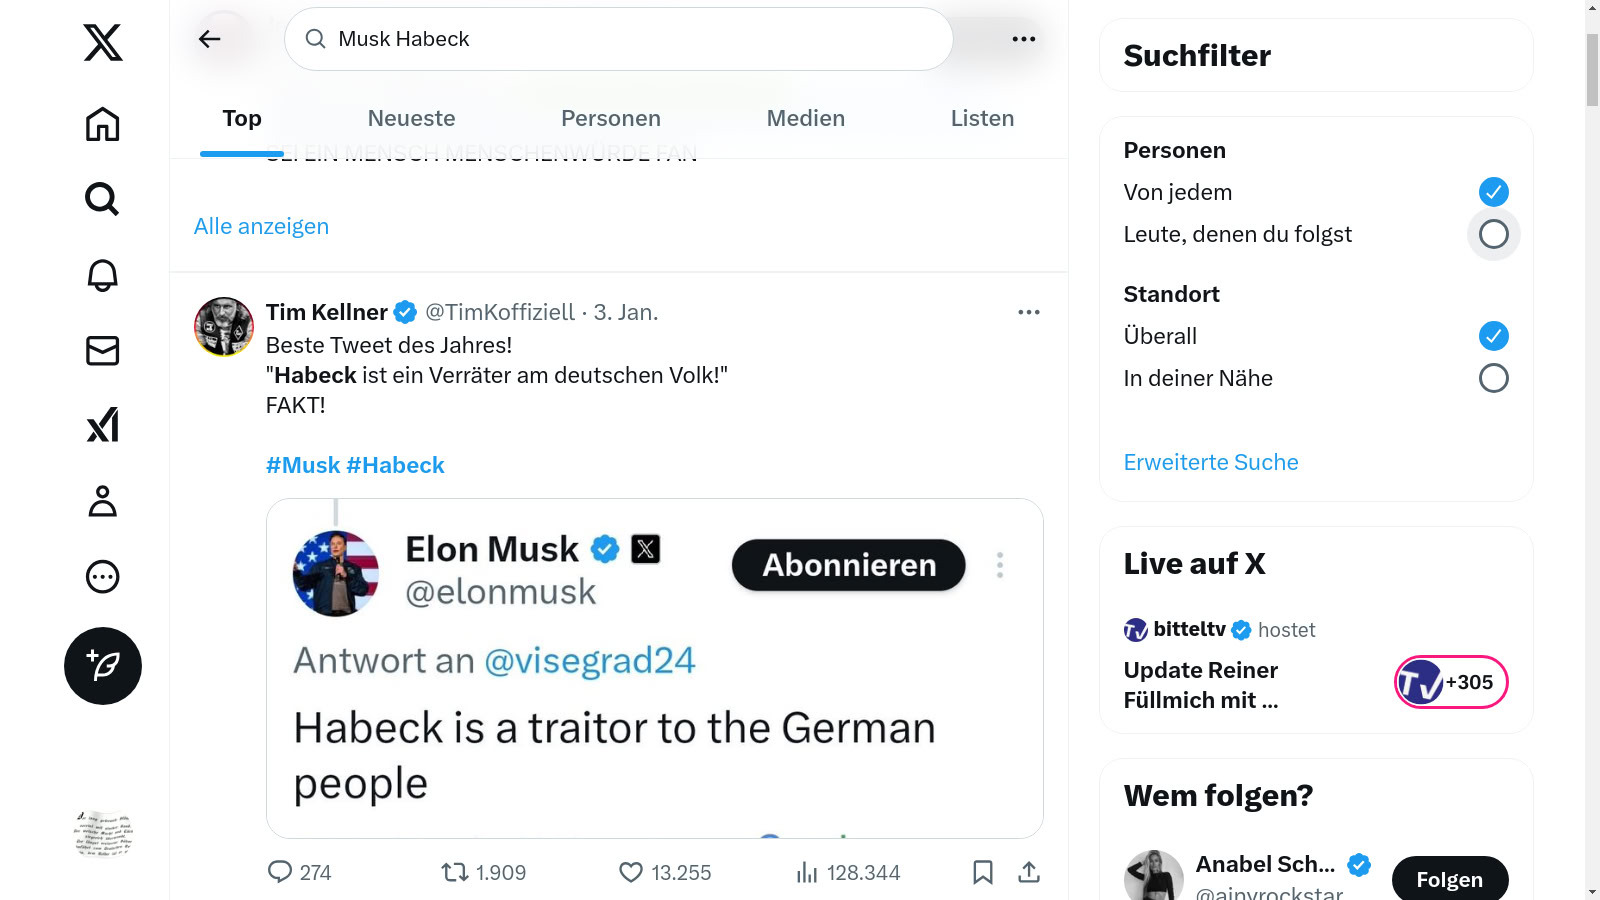1600x900 pixels.
Task: Select 'Leute, denen du folgst' radio button
Action: tap(1493, 234)
